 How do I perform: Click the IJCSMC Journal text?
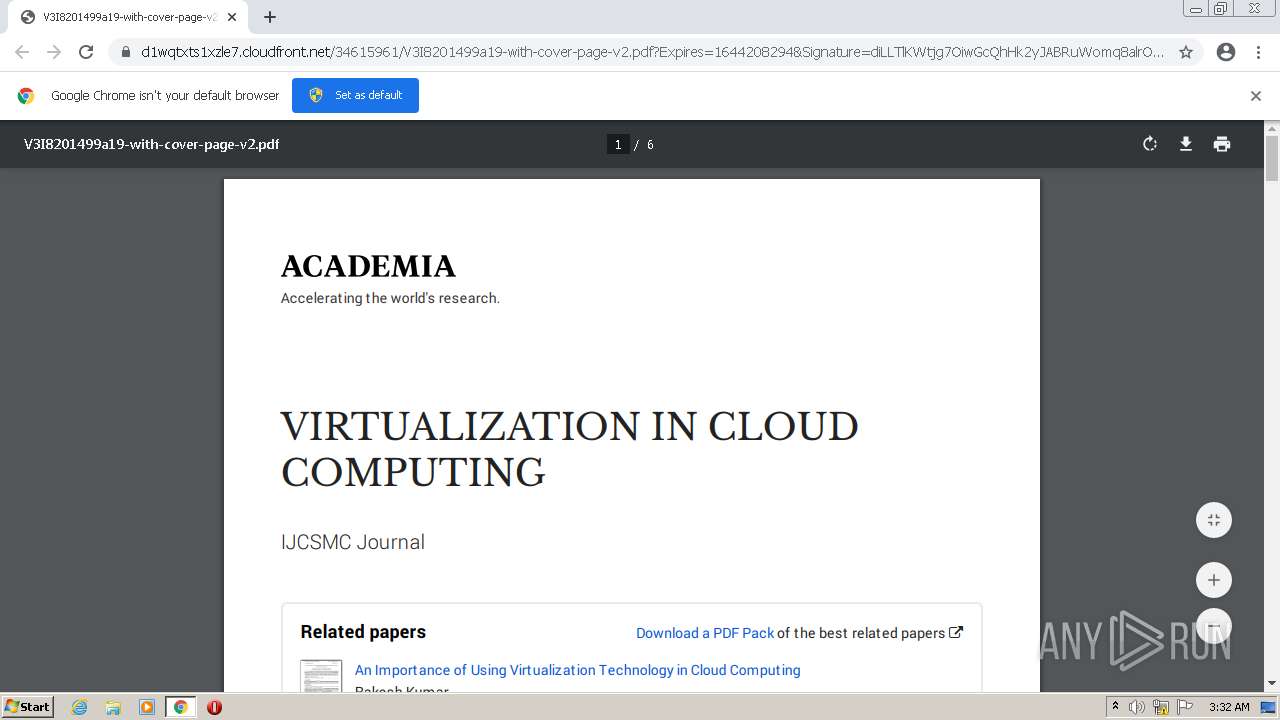(353, 542)
